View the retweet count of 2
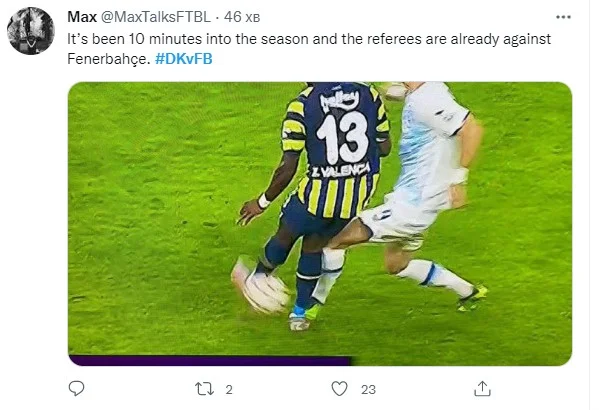The height and width of the screenshot is (410, 599). (x=228, y=389)
